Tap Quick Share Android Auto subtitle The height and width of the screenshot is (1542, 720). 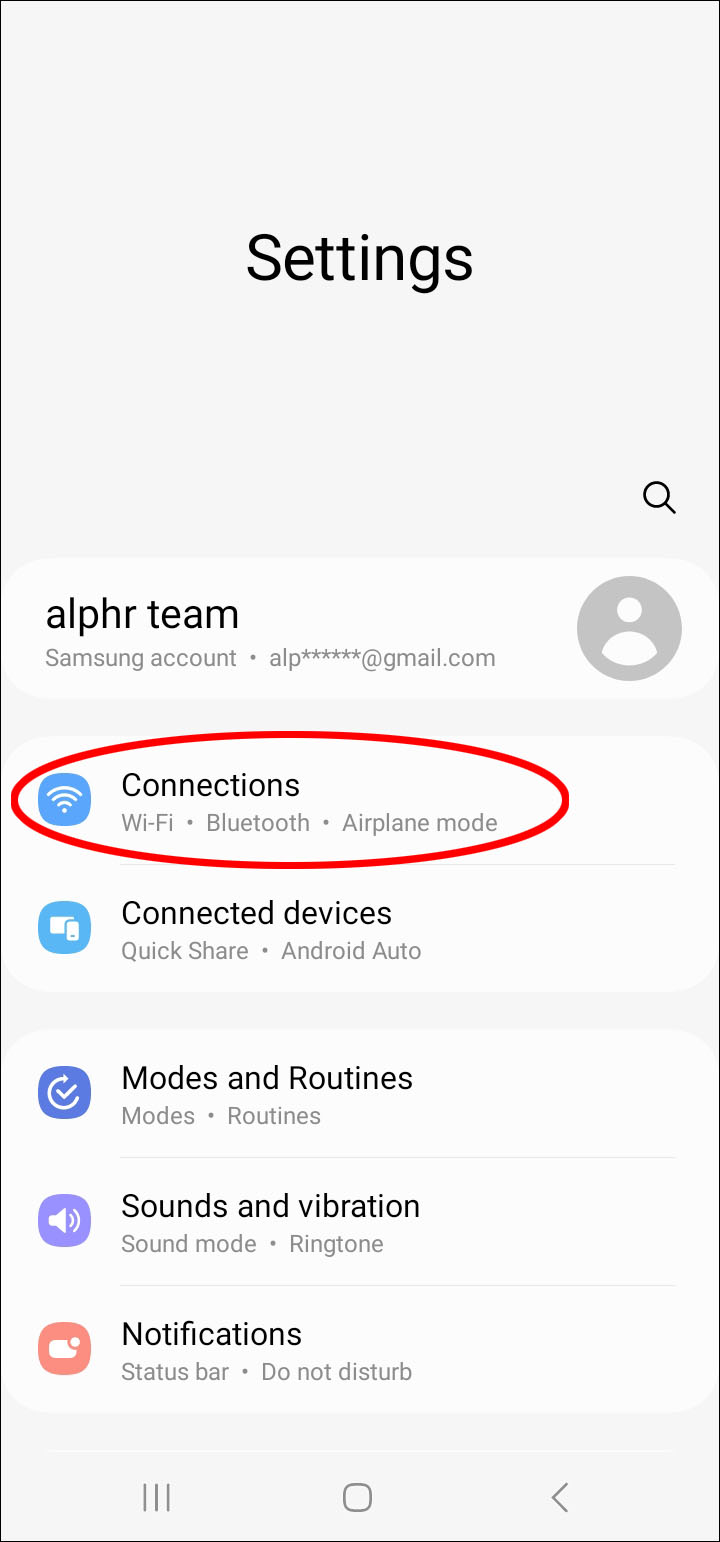[x=271, y=951]
